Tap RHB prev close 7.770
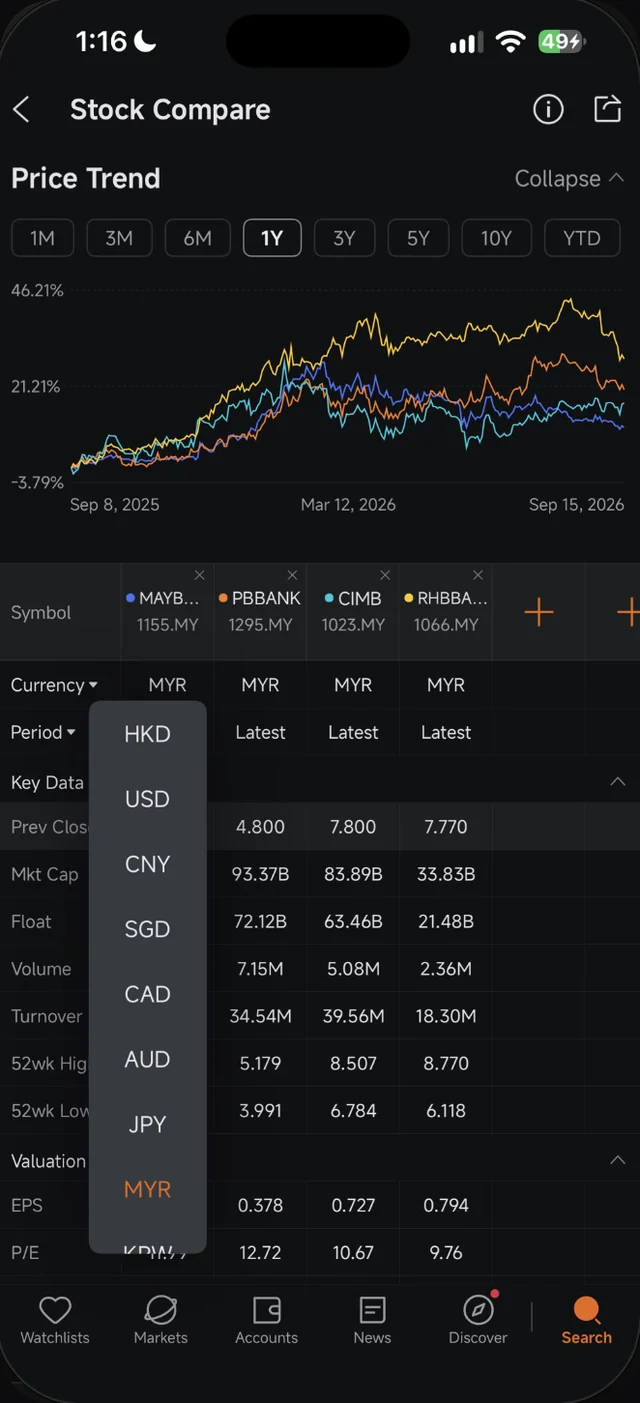 [x=446, y=827]
